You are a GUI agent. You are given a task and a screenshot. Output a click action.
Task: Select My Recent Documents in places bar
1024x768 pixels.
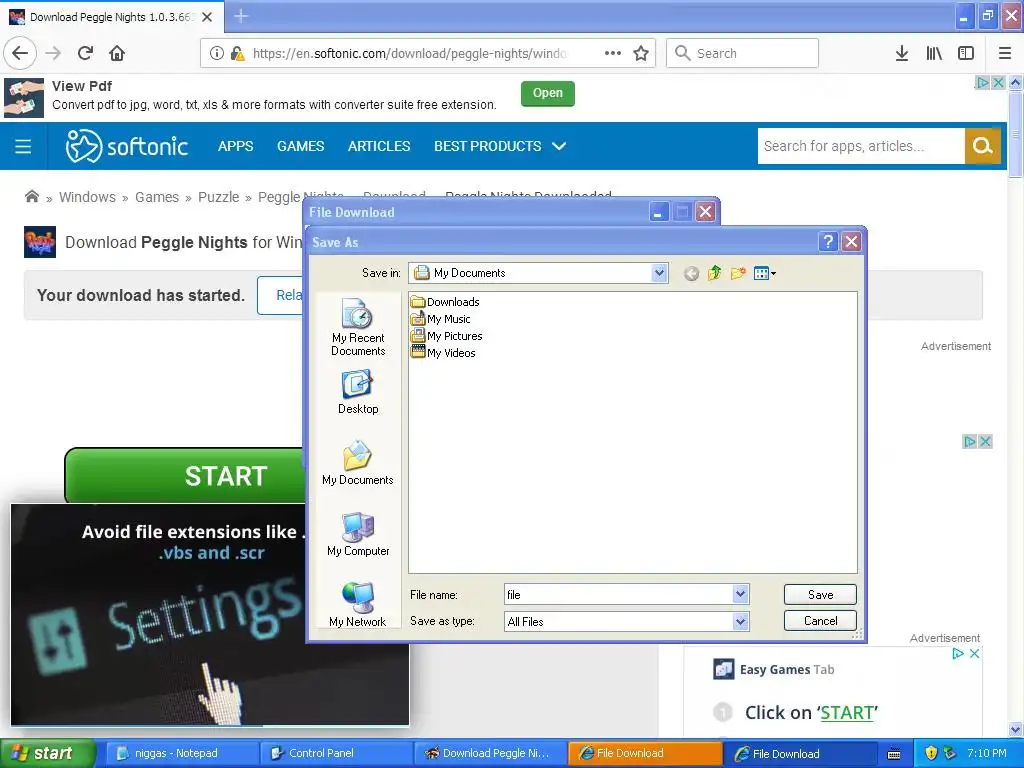pyautogui.click(x=358, y=327)
